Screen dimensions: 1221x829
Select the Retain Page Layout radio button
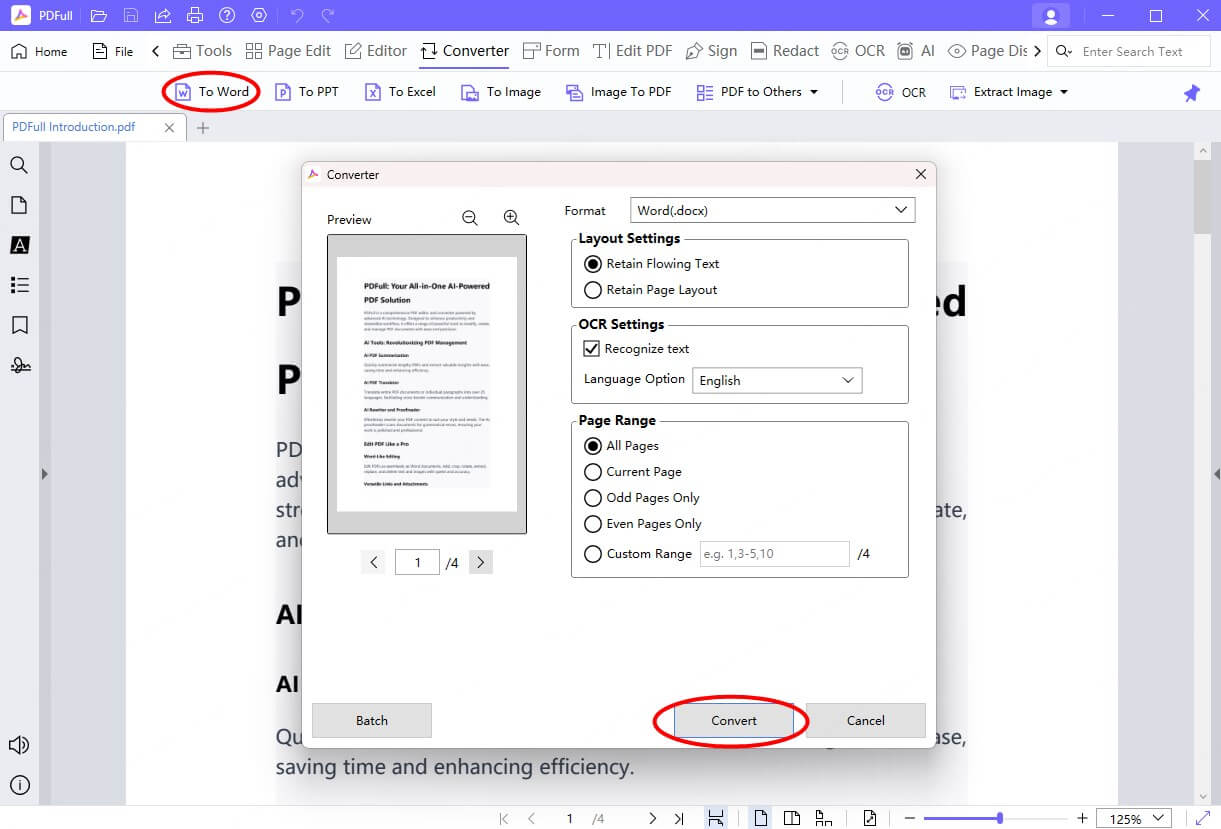tap(593, 290)
